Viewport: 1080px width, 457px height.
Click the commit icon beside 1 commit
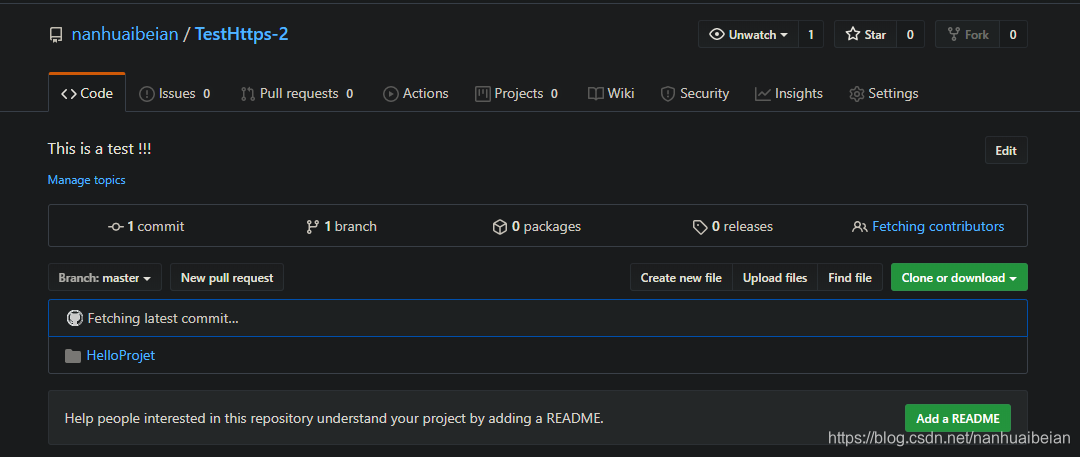click(116, 226)
